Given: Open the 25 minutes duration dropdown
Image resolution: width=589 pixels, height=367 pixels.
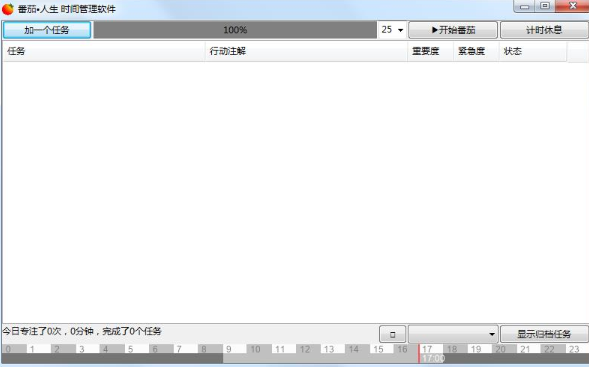Looking at the screenshot, I should pos(392,30).
